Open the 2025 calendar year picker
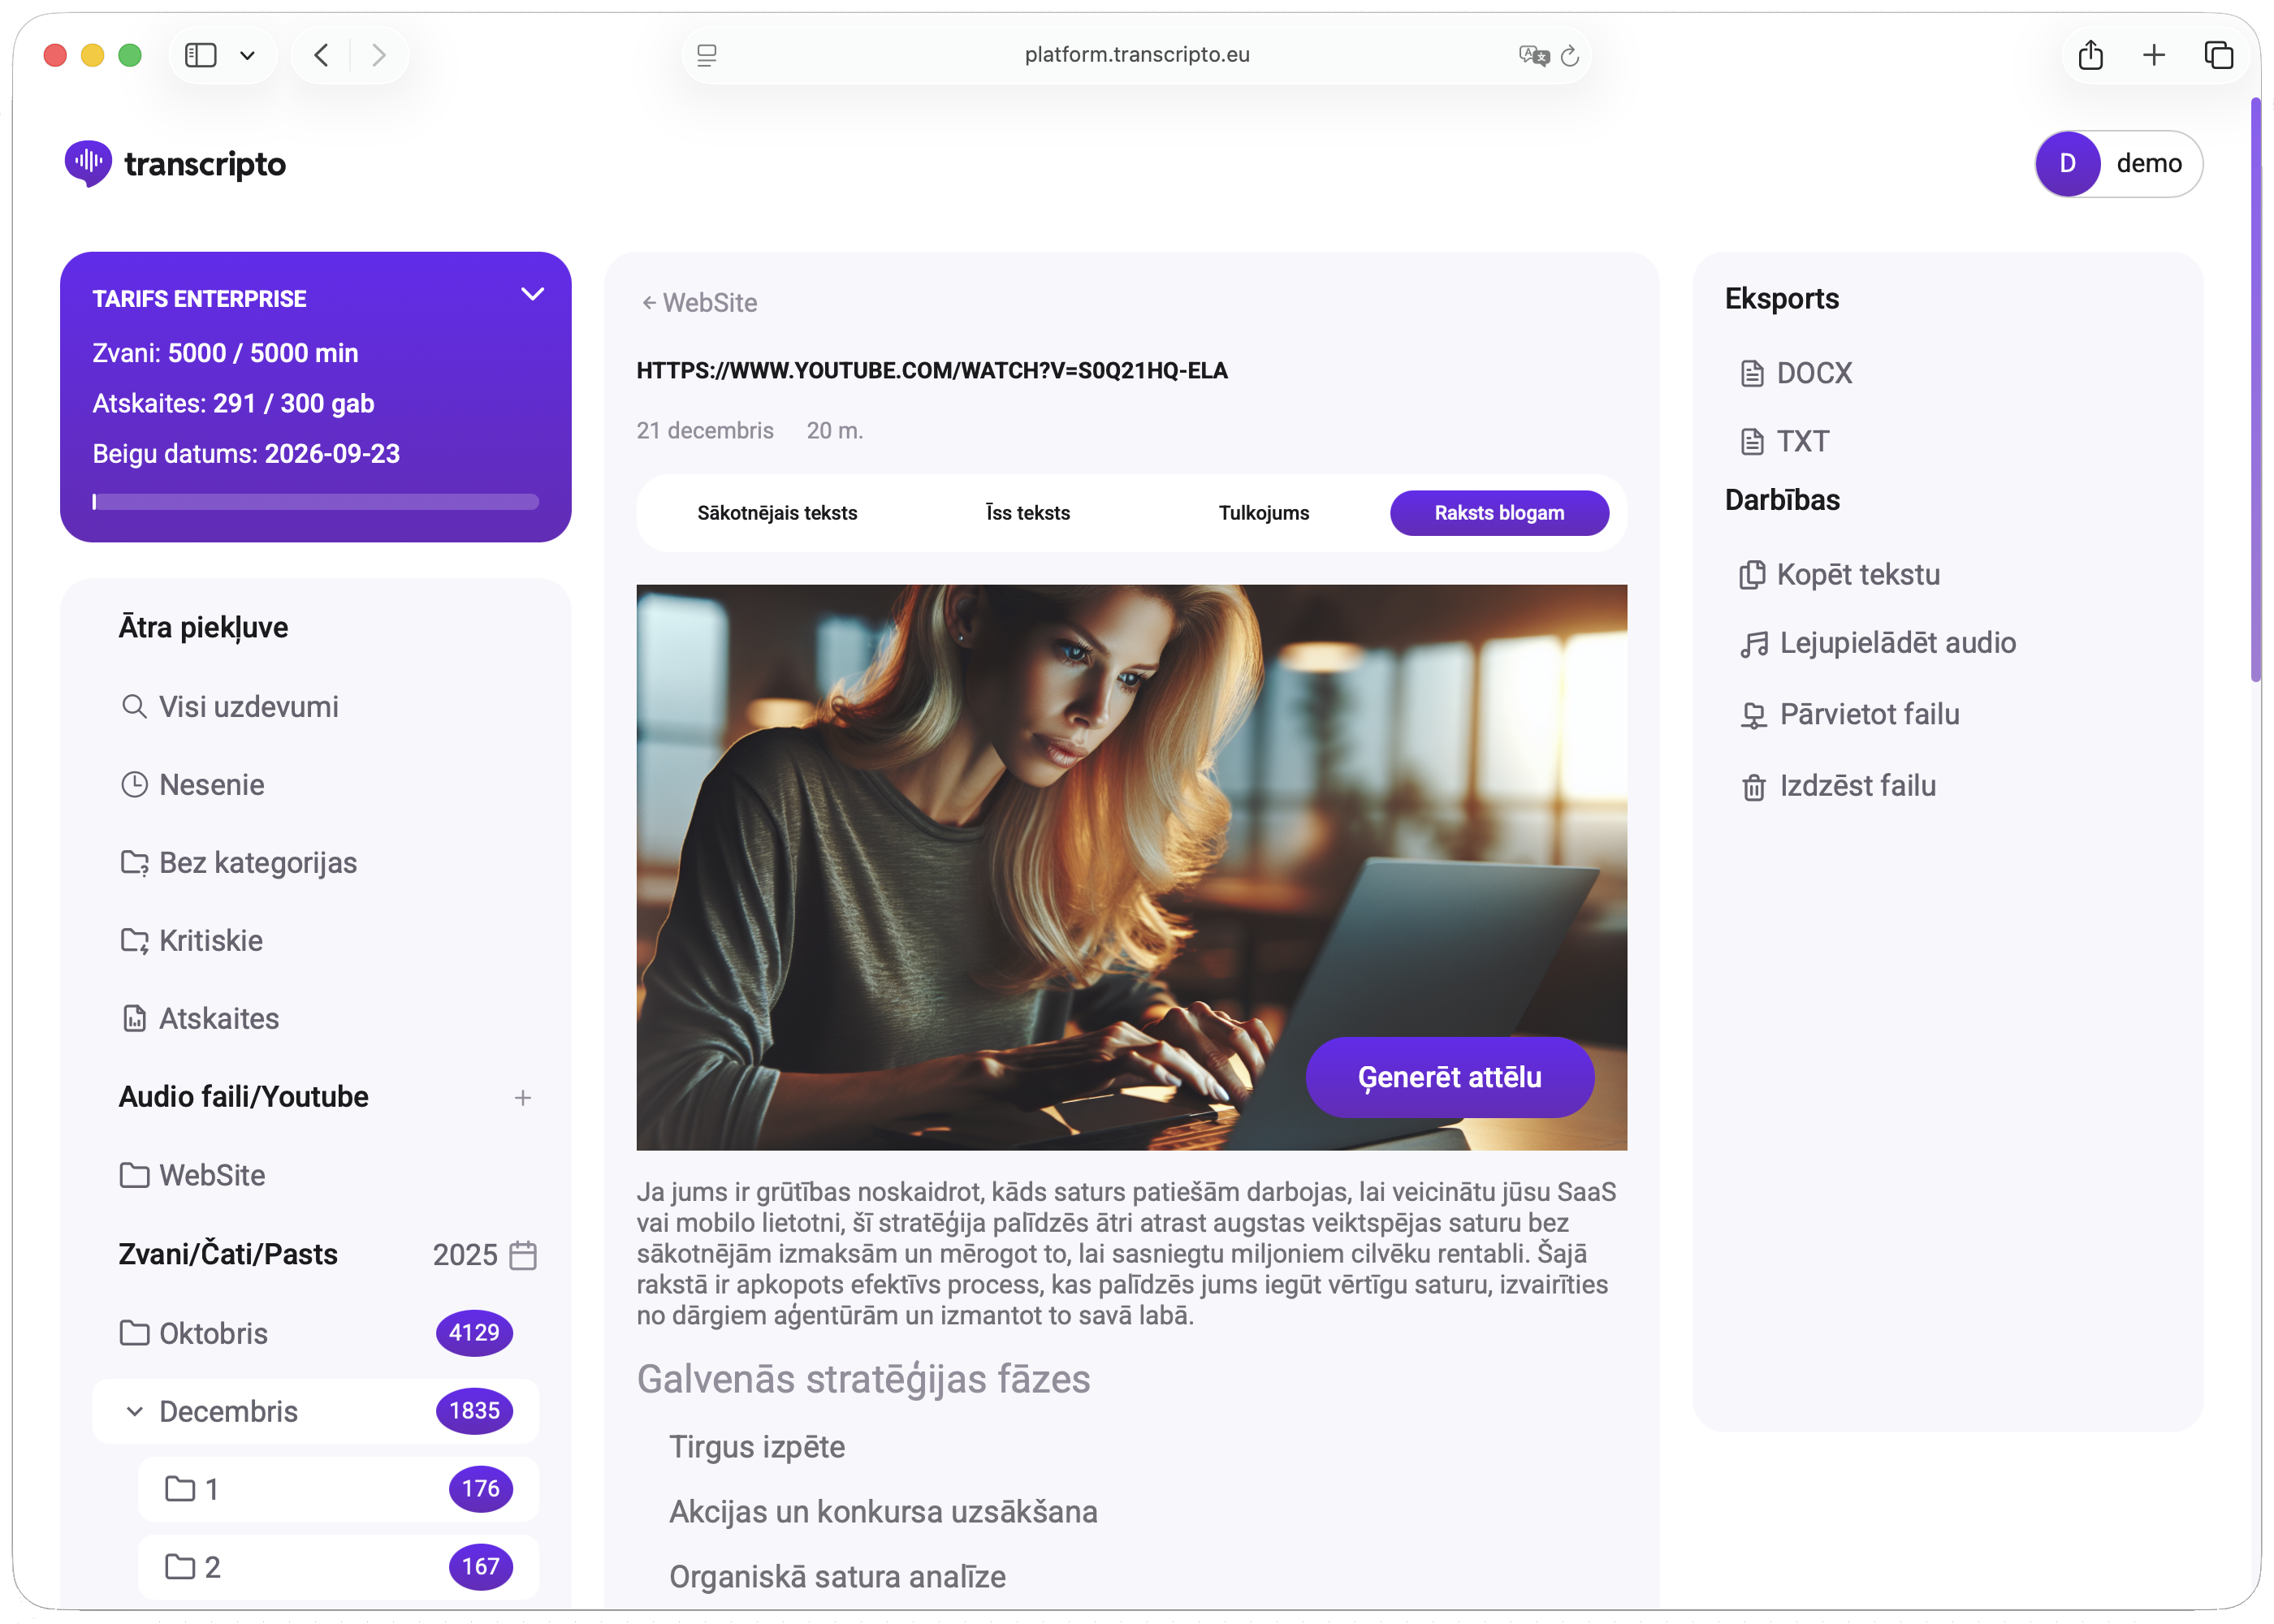The width and height of the screenshot is (2274, 1624). coord(522,1255)
